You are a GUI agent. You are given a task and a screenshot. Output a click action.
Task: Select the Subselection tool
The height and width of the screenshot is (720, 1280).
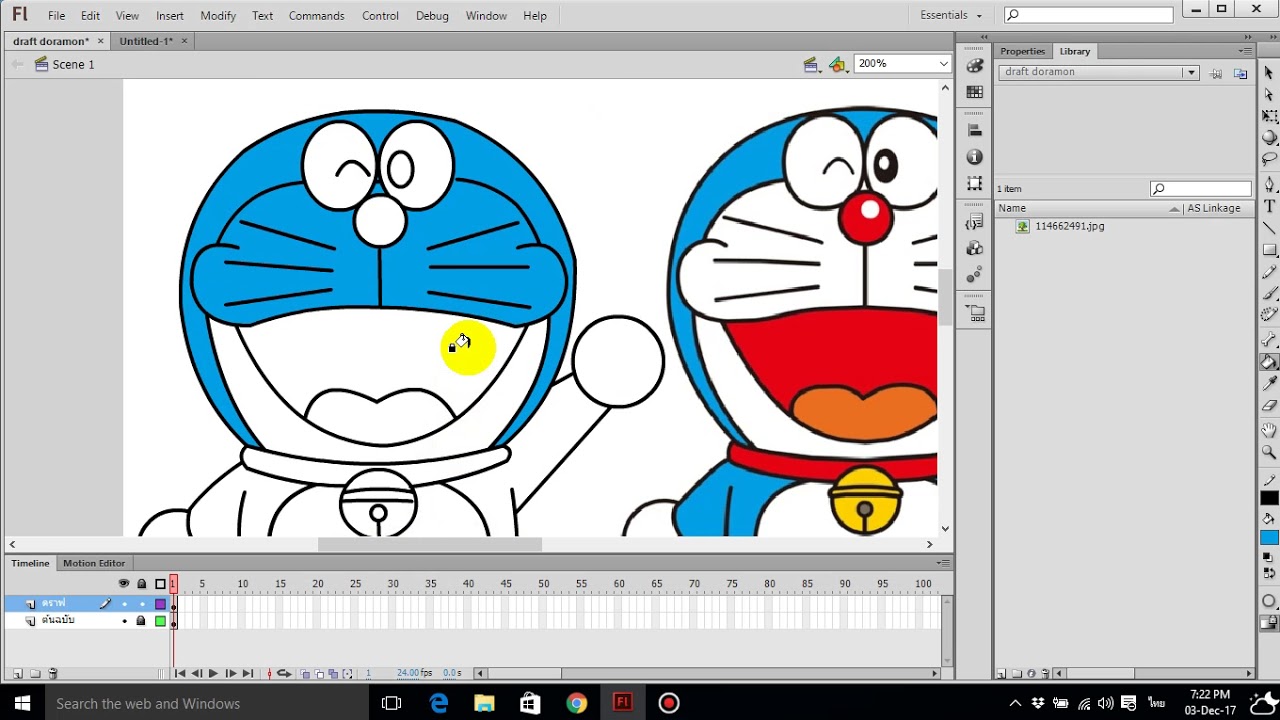coord(1269,94)
